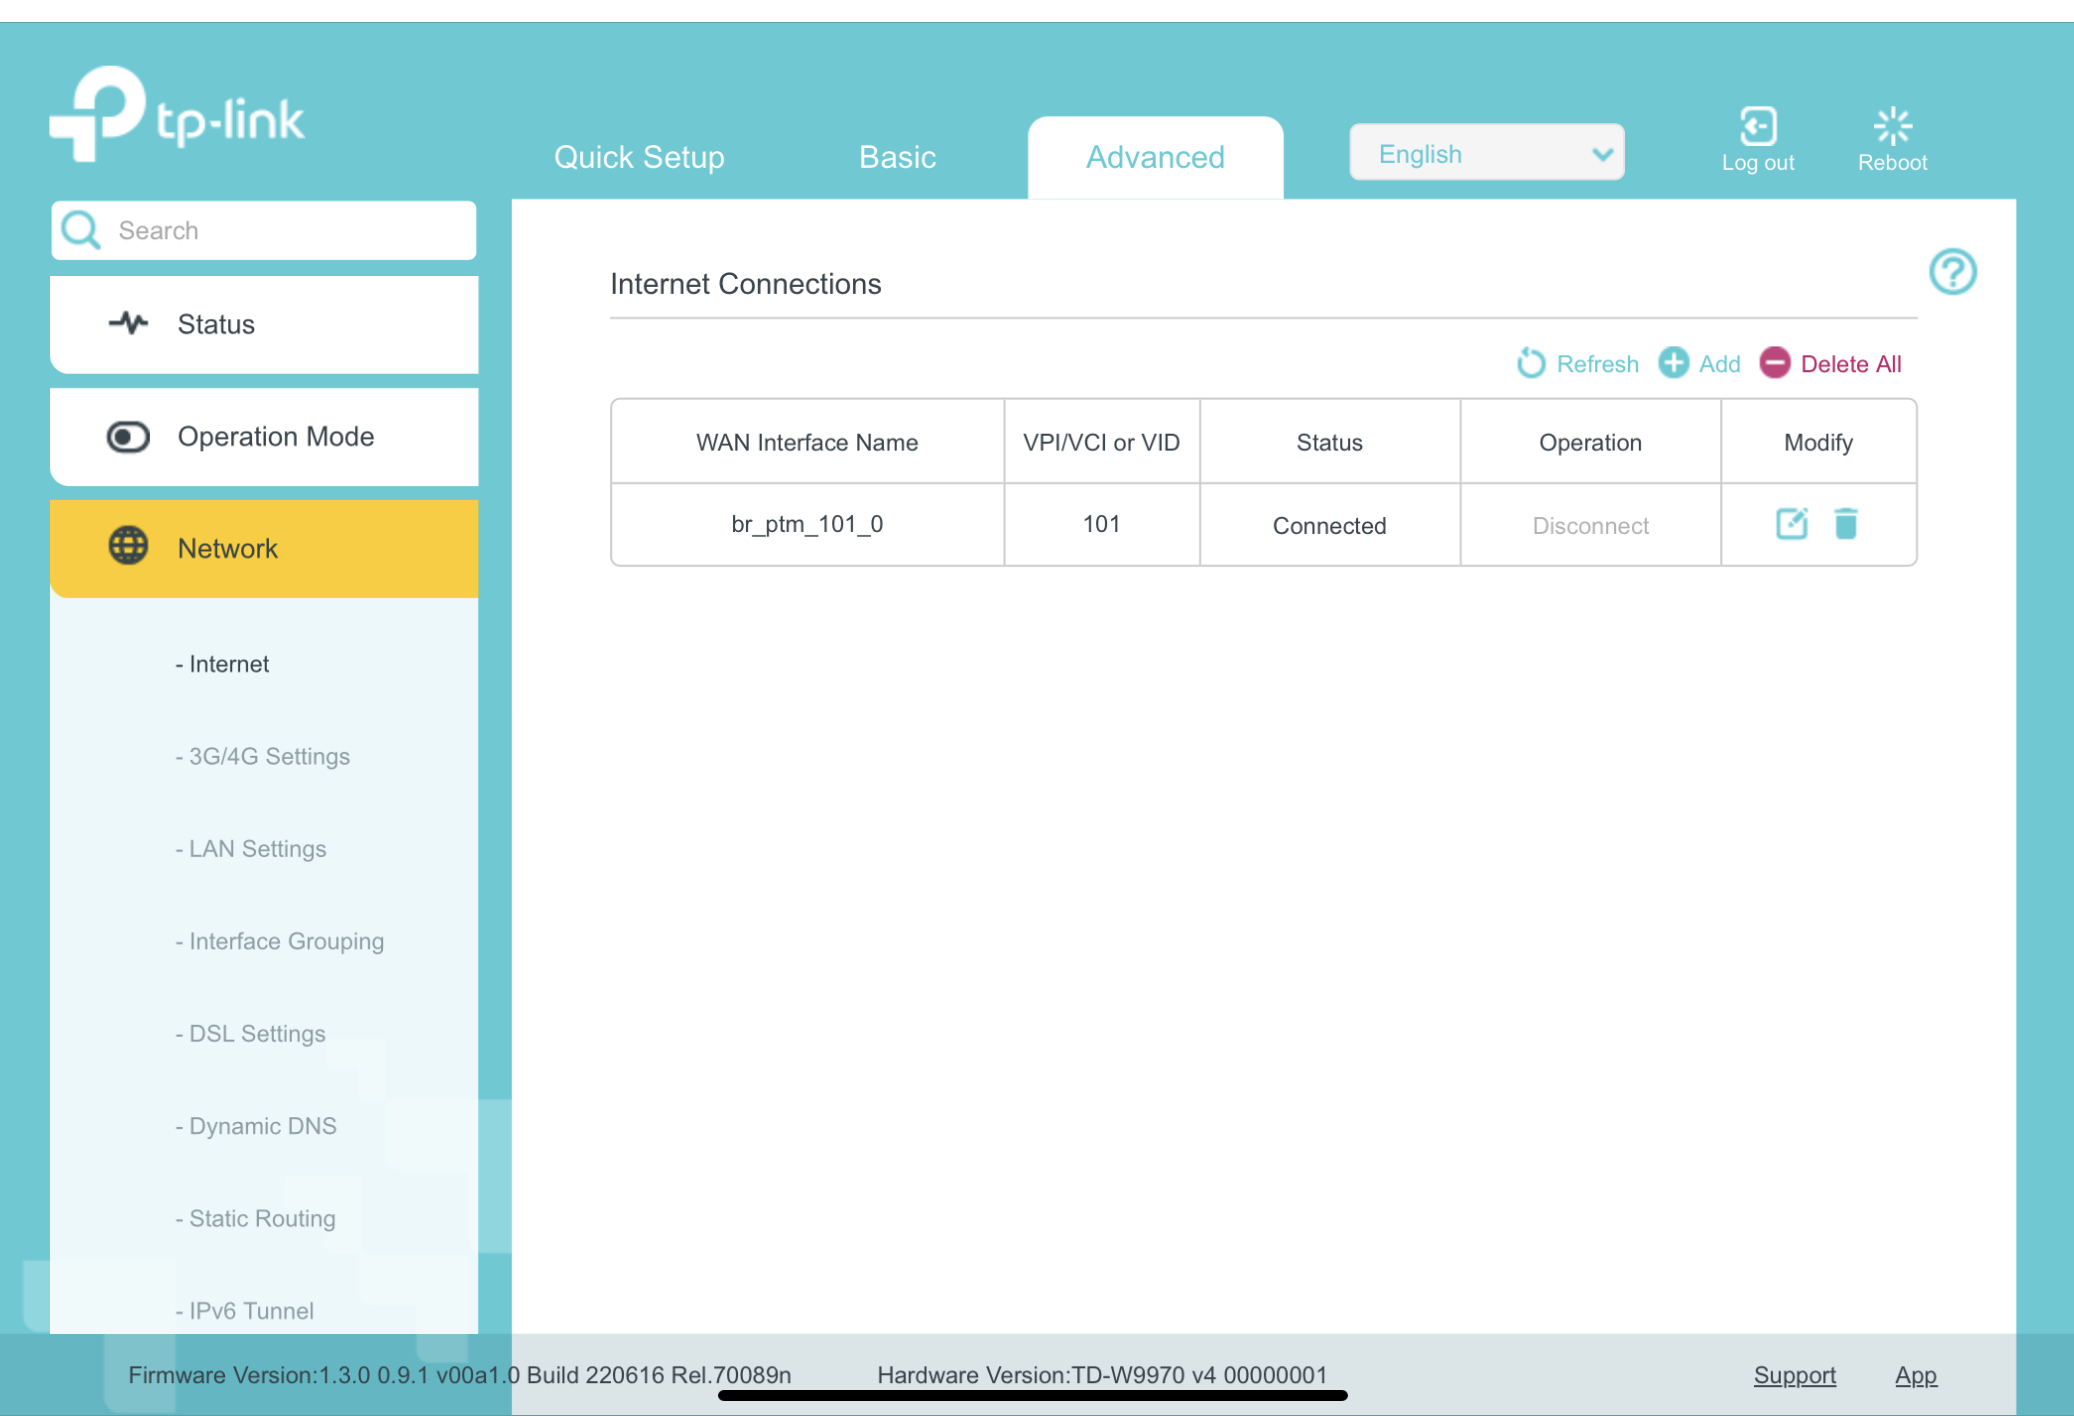Open the Support link in footer

1794,1375
